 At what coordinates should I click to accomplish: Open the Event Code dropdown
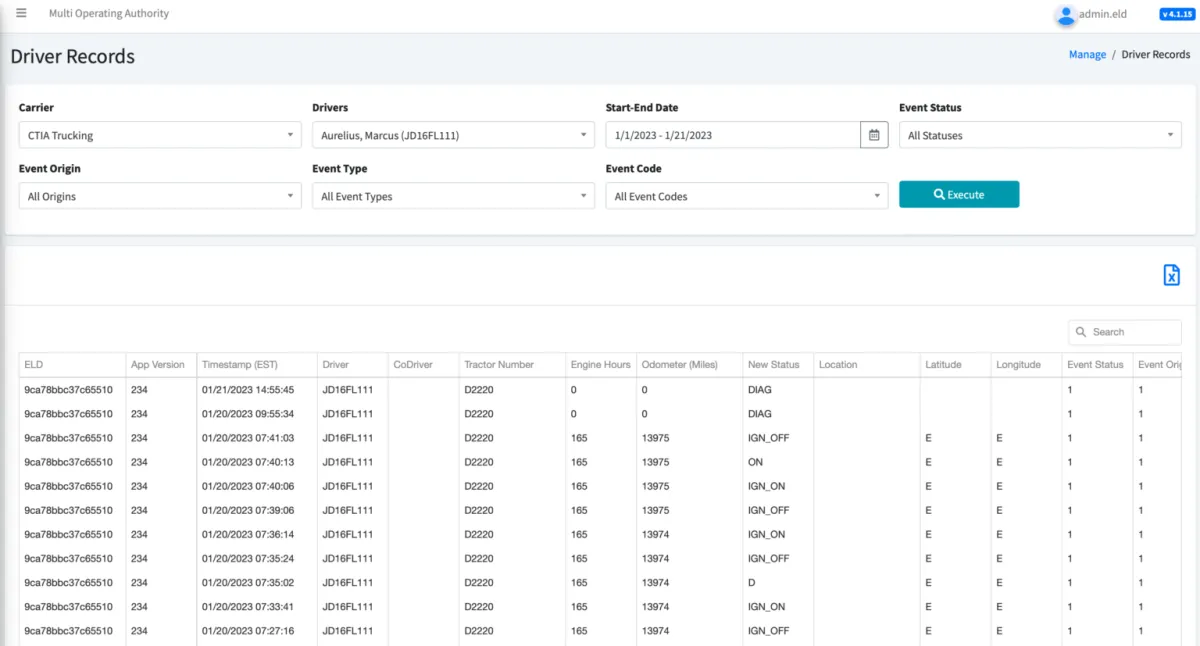click(x=746, y=197)
